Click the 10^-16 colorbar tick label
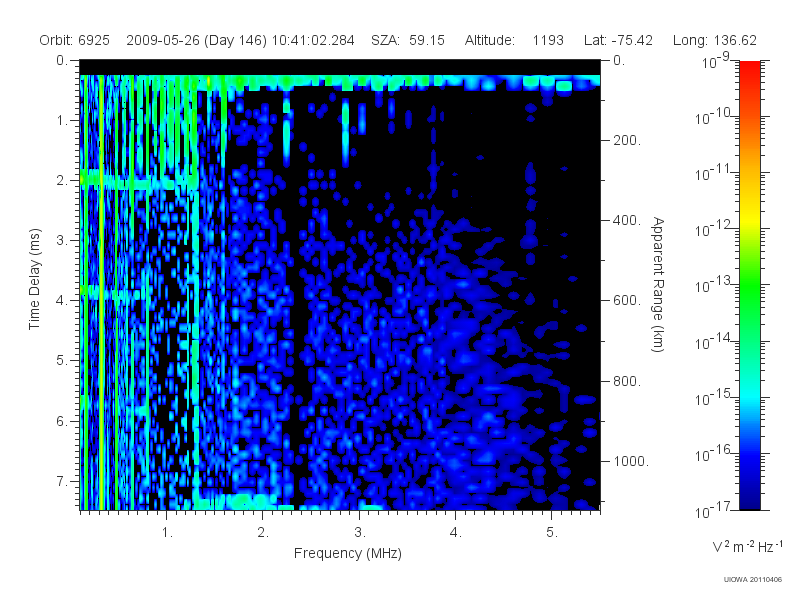This screenshot has width=800, height=600. [715, 453]
